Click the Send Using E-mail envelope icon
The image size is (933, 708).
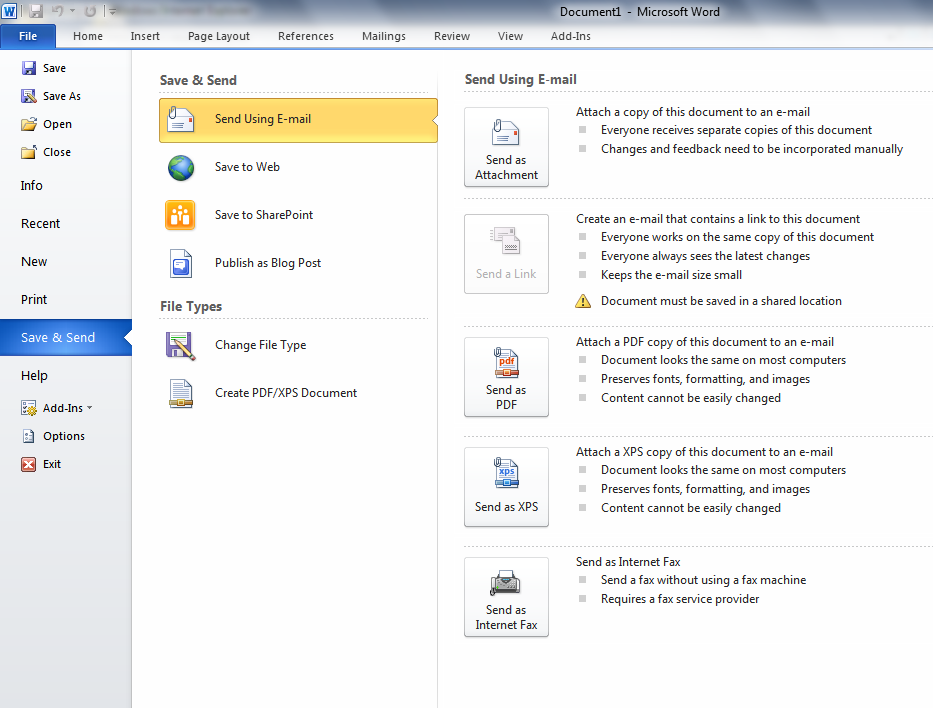(x=180, y=119)
